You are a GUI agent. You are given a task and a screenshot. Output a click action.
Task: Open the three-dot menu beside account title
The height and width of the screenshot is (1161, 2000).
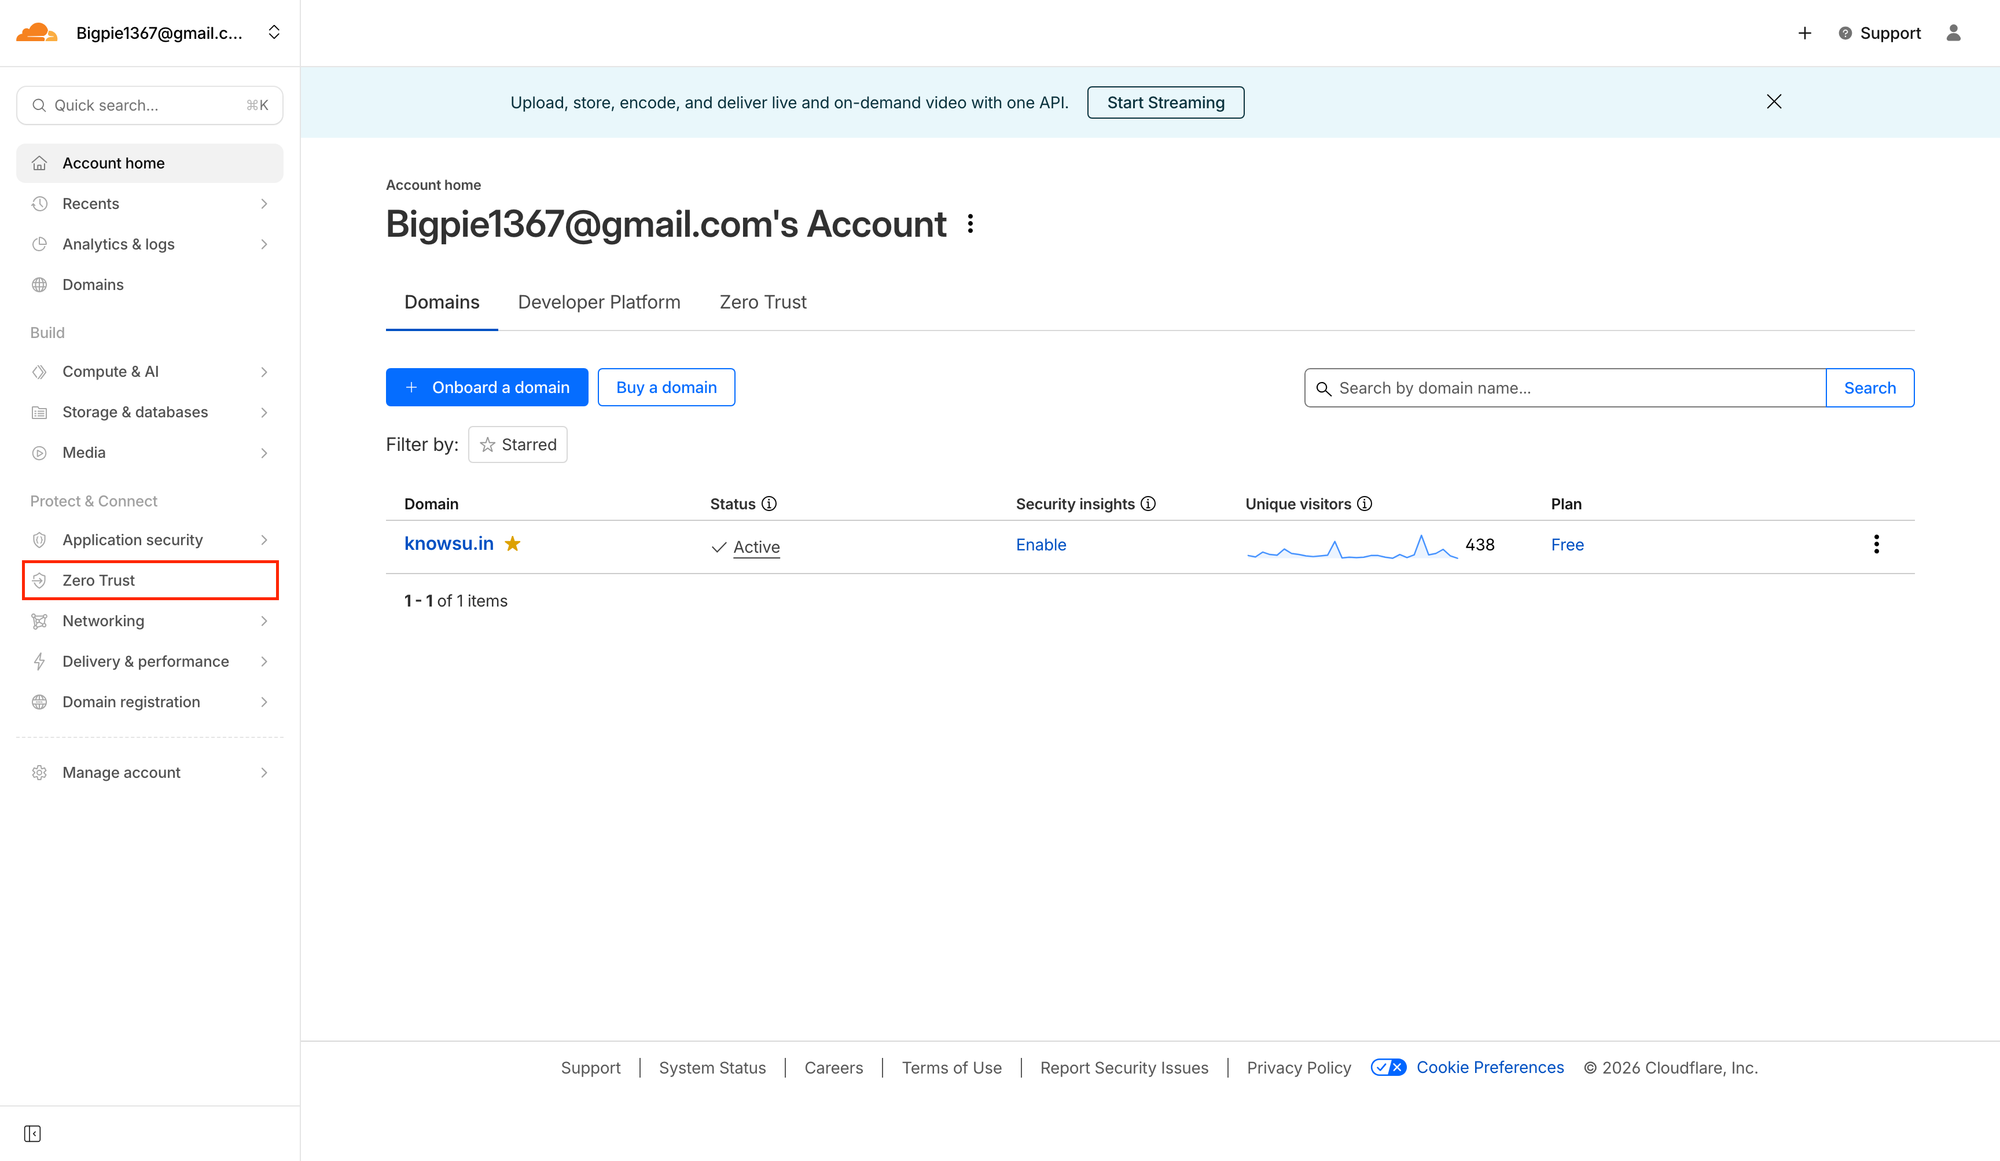[x=970, y=224]
